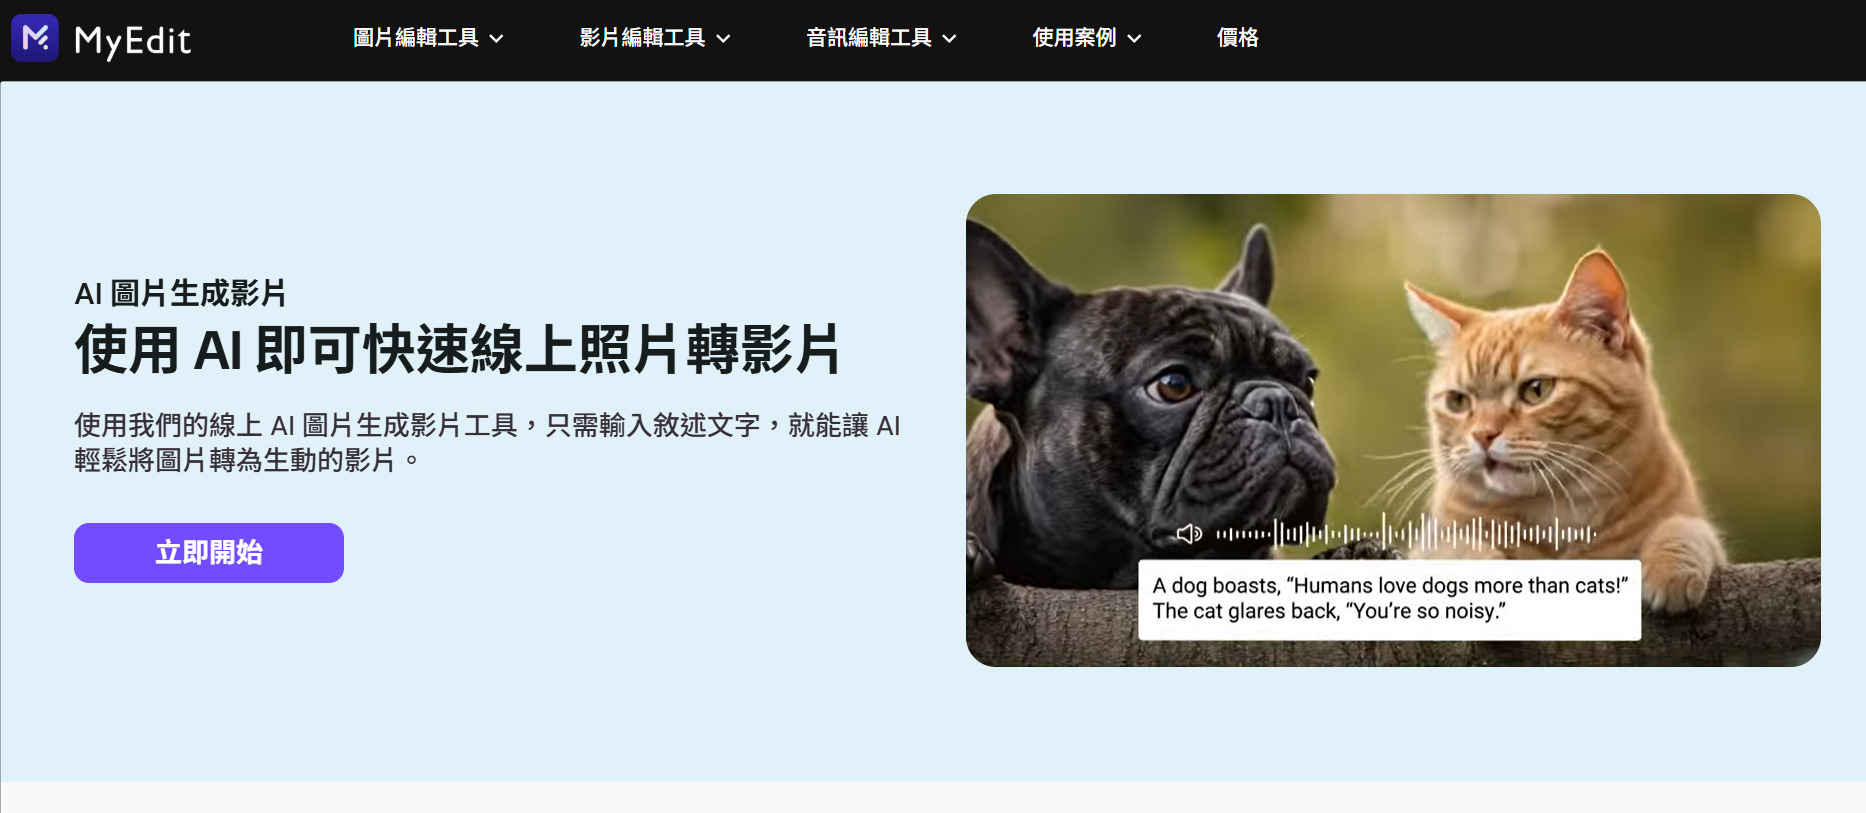Click the MyEdit brand name text
The image size is (1866, 813).
[x=132, y=40]
